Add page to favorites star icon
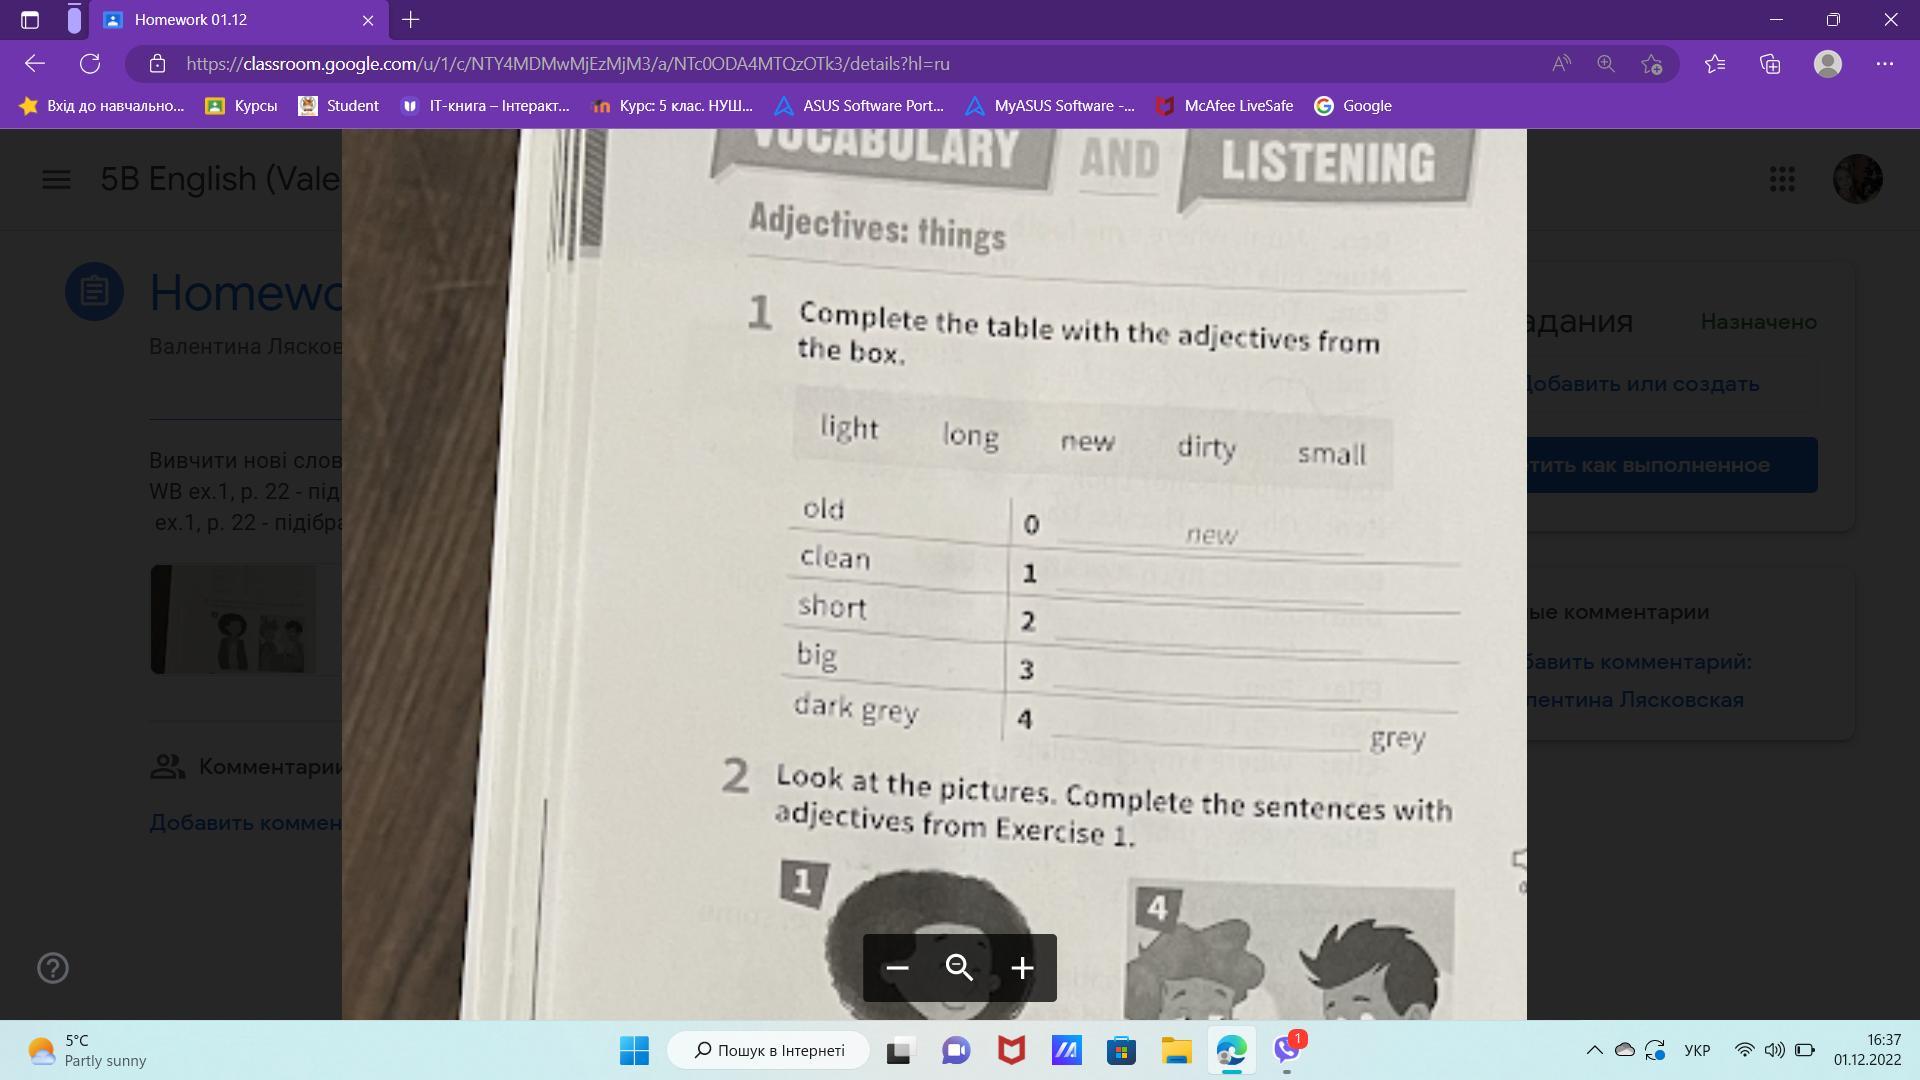 pyautogui.click(x=1651, y=64)
